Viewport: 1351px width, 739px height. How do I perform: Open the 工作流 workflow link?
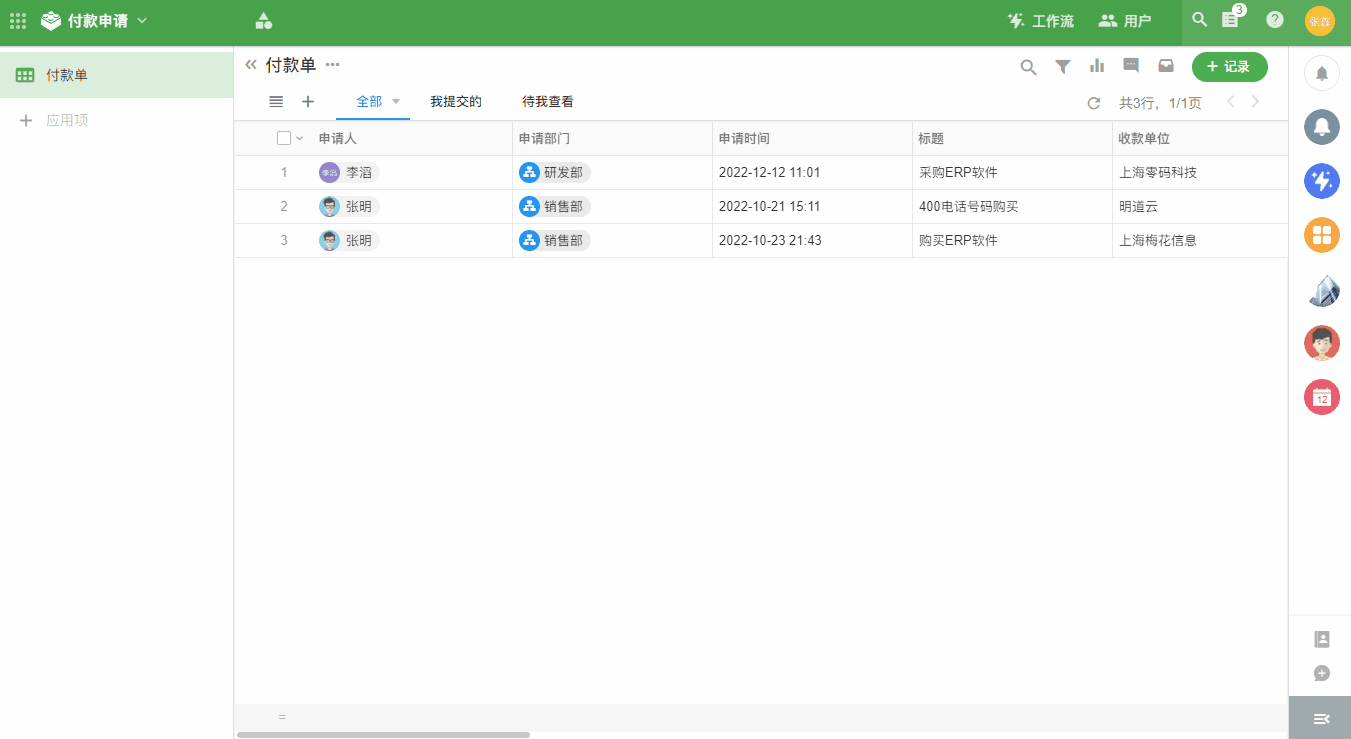(1040, 20)
